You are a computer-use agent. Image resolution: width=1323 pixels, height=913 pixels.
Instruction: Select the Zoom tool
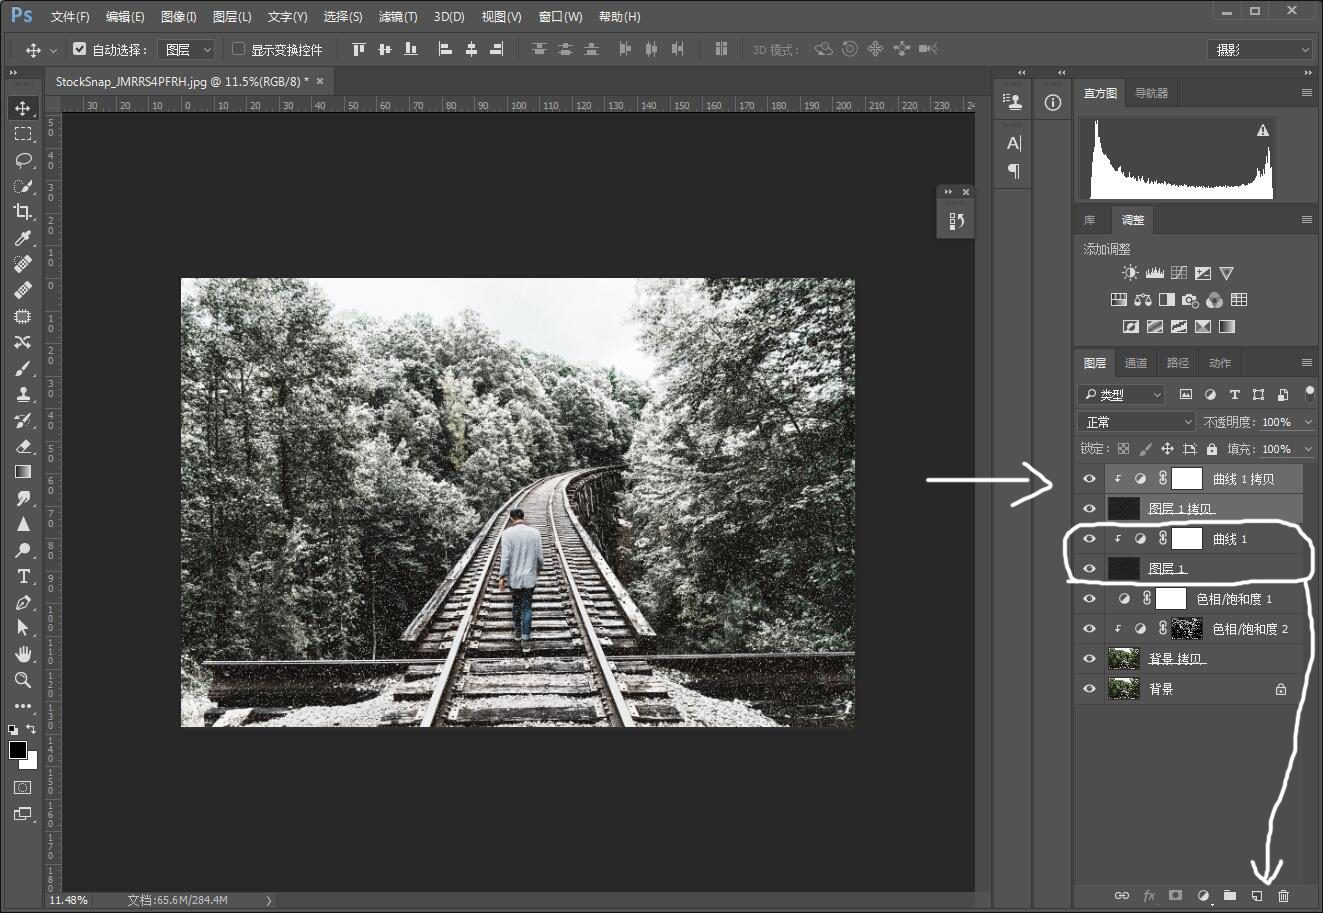[x=22, y=680]
